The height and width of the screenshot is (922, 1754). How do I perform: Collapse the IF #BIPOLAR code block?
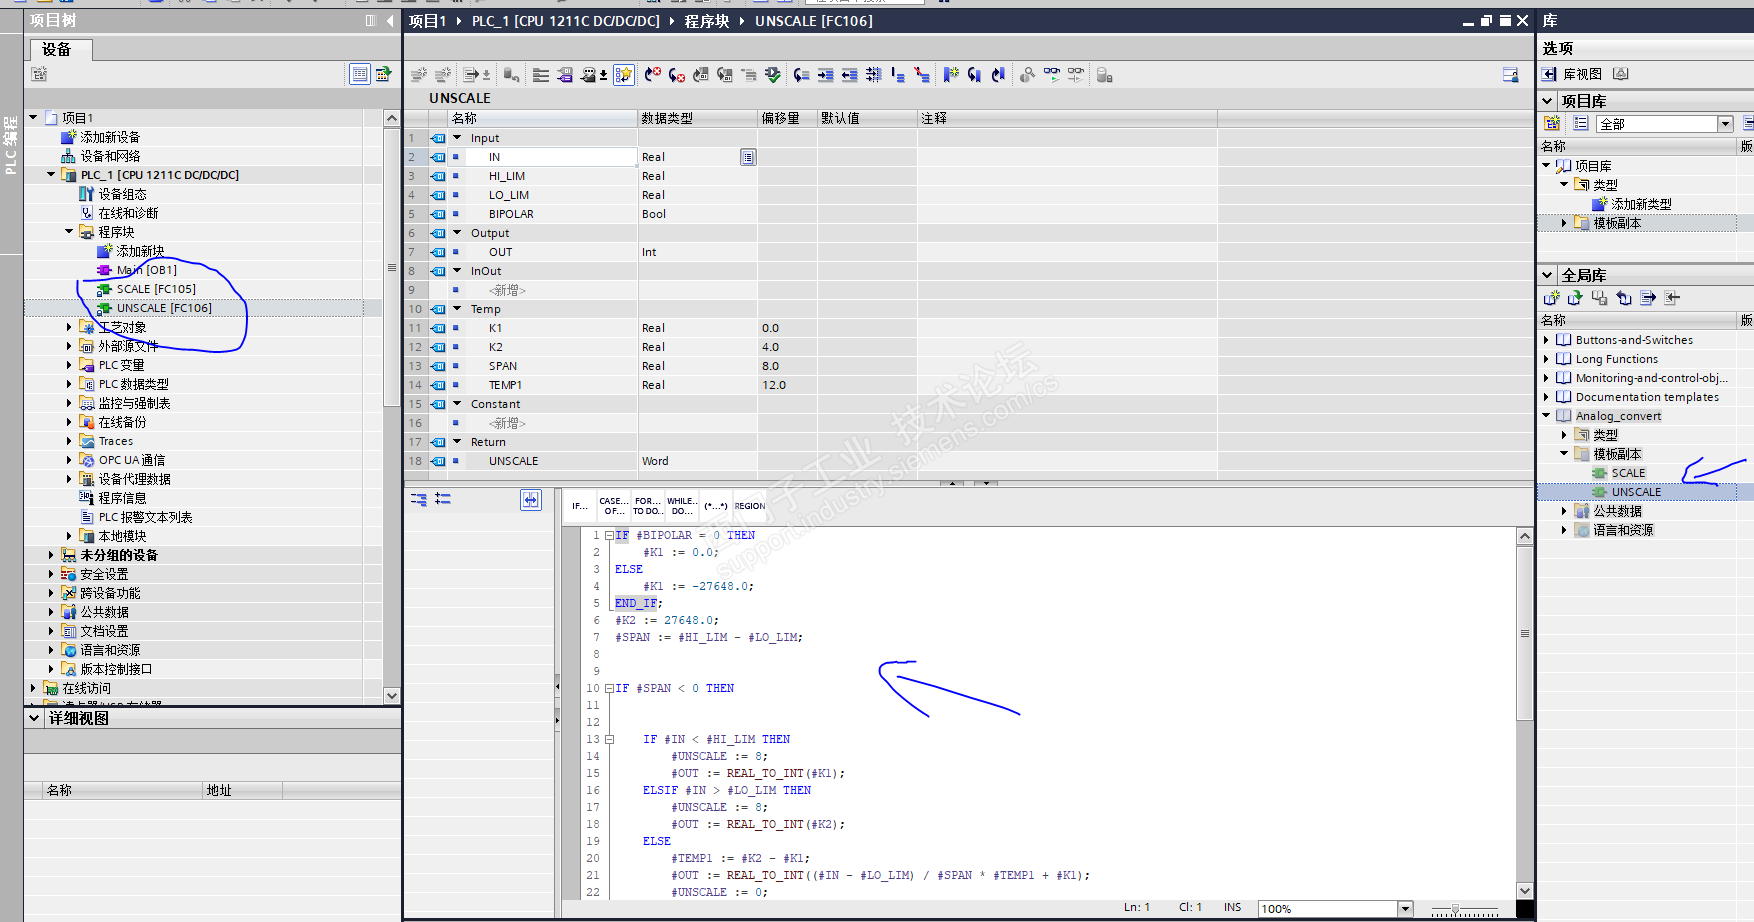click(609, 536)
